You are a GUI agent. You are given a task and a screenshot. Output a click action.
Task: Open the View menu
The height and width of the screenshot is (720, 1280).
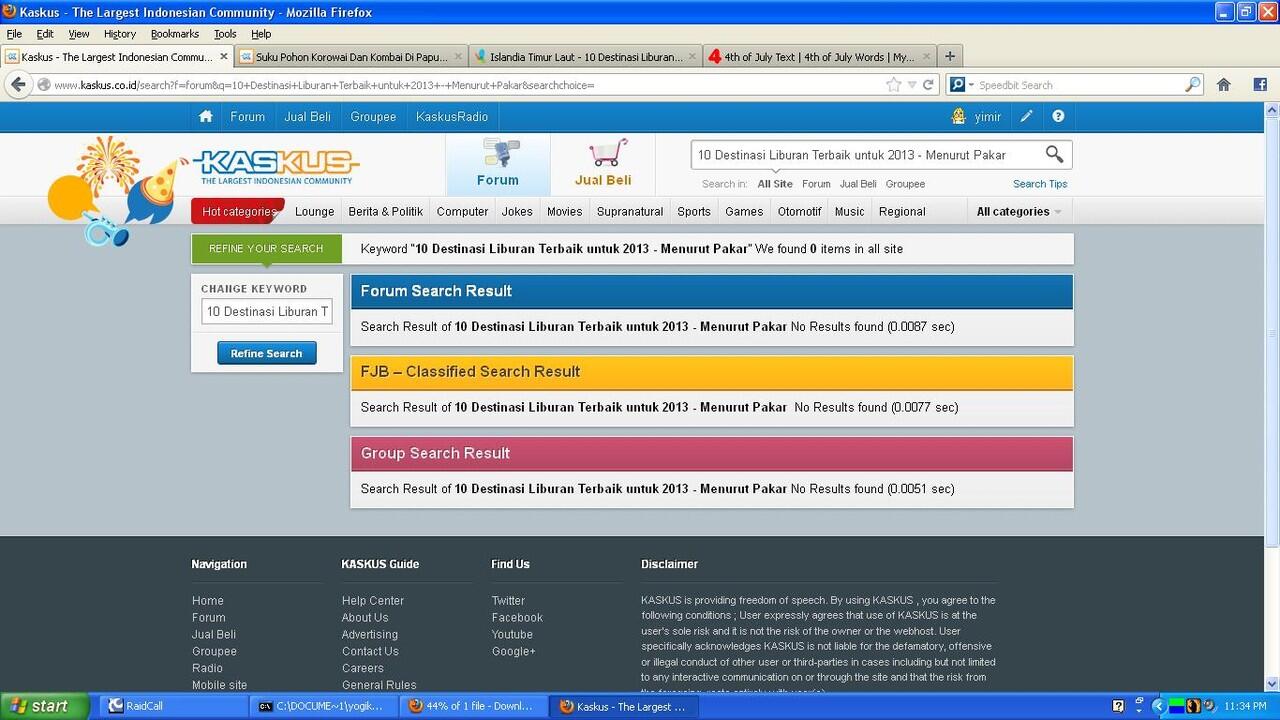pos(79,34)
